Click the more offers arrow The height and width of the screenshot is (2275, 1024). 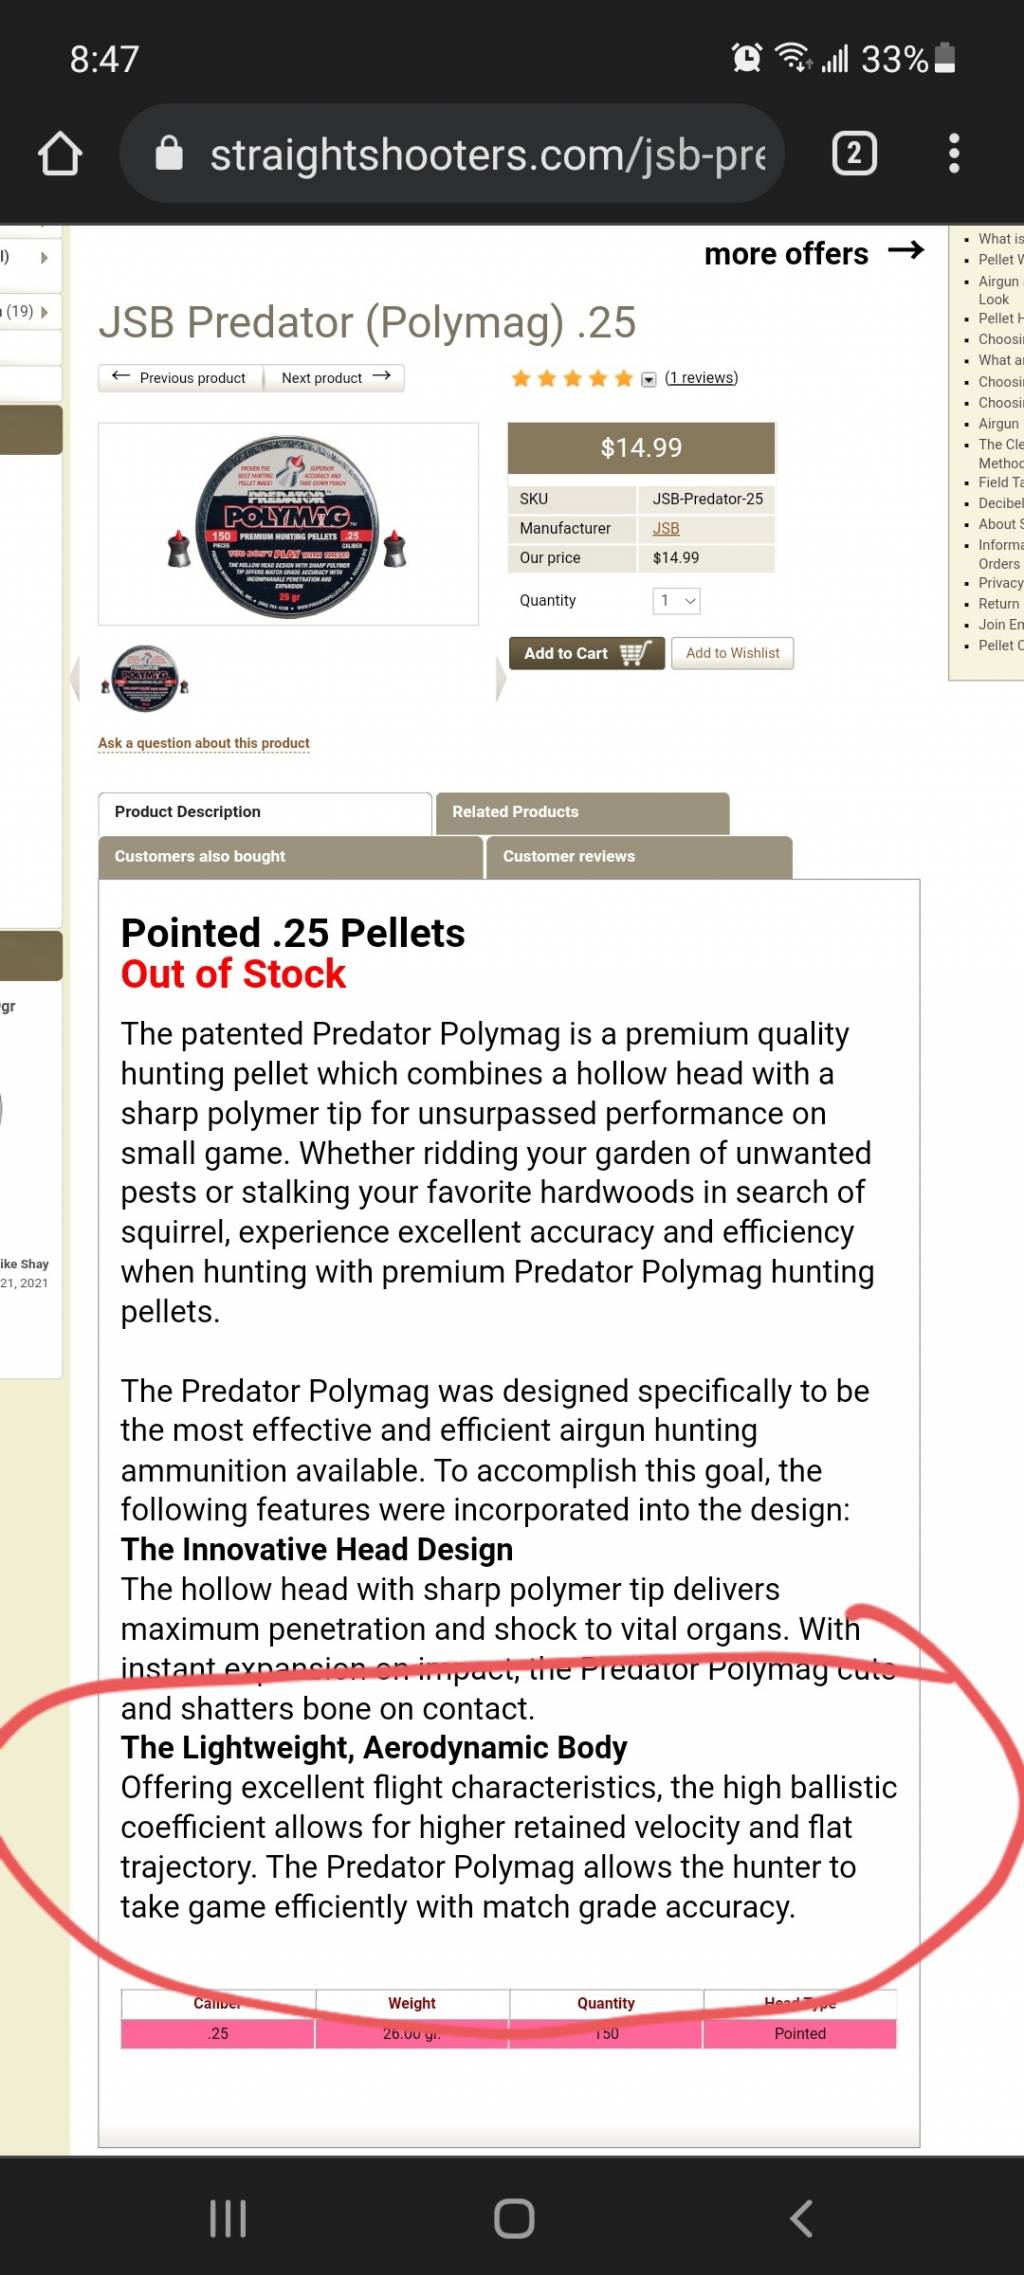(x=906, y=250)
